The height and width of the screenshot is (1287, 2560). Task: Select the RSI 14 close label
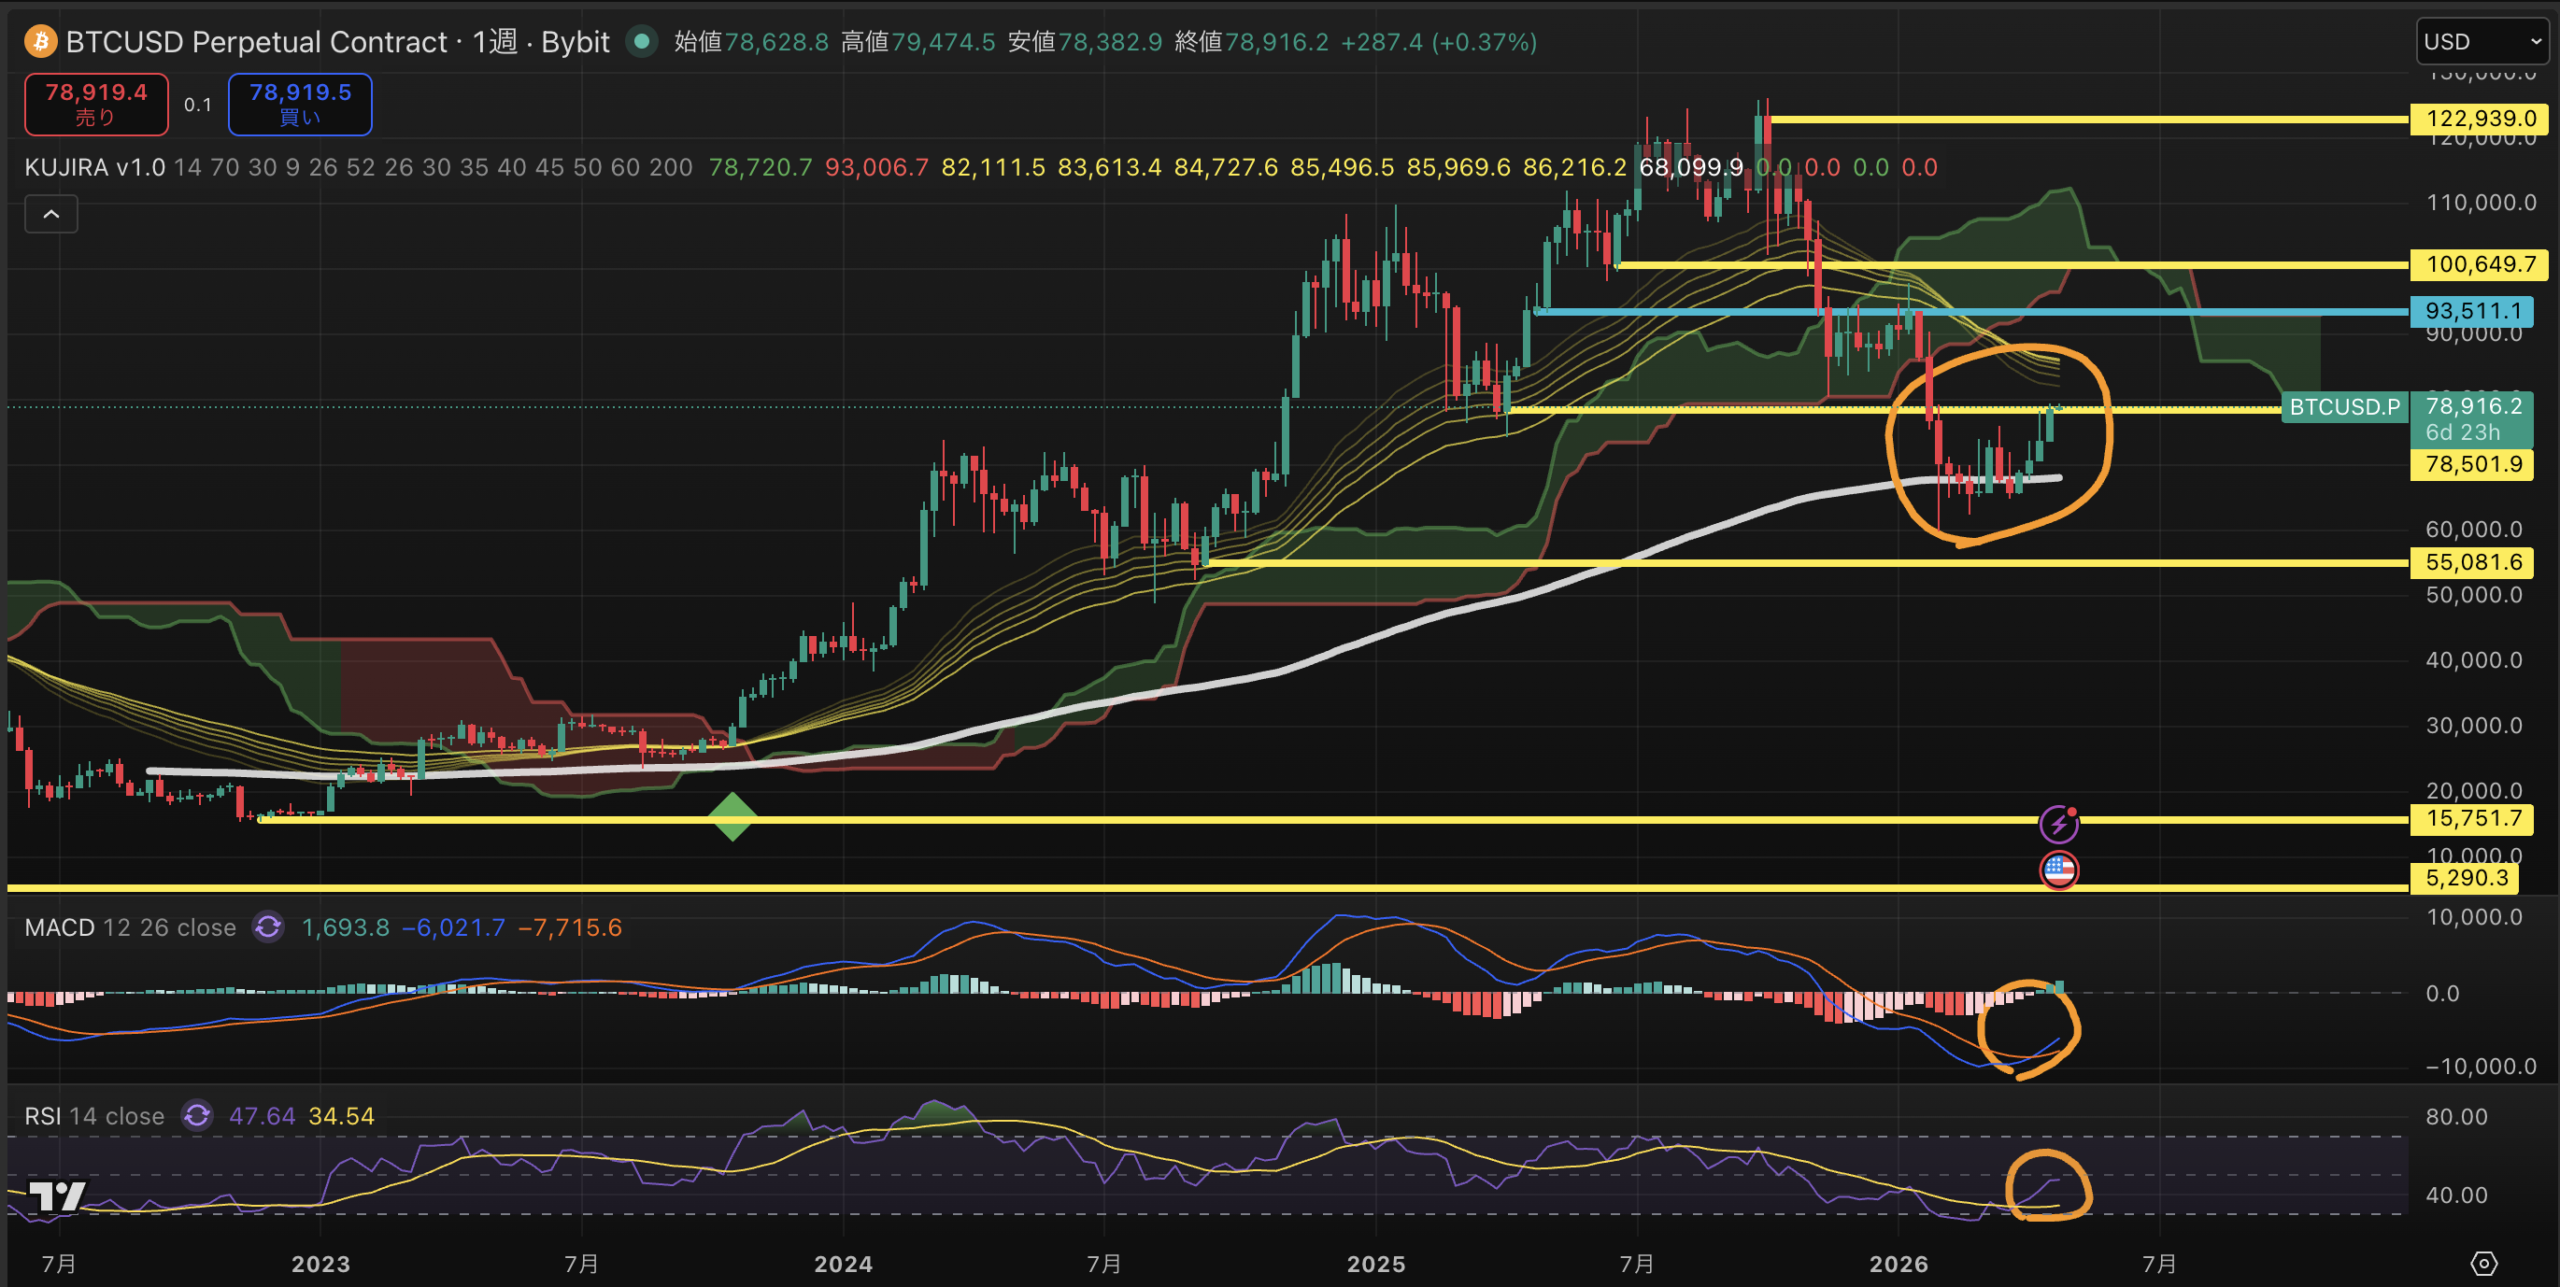click(x=94, y=1116)
